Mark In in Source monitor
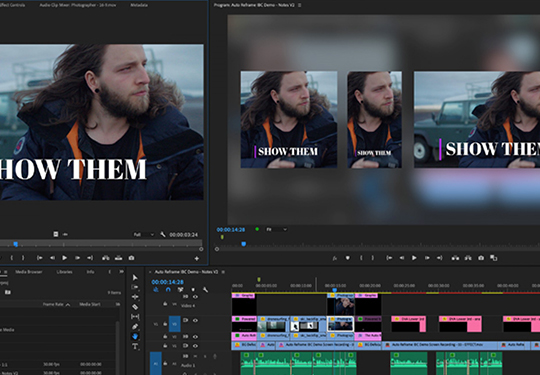Screen dimensions: 540x375 point(12,258)
